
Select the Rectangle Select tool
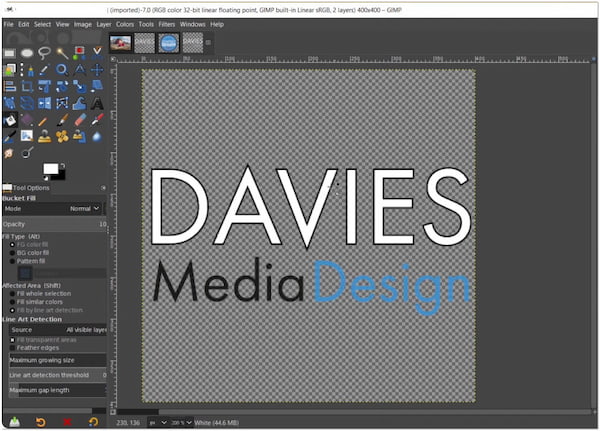pos(10,53)
